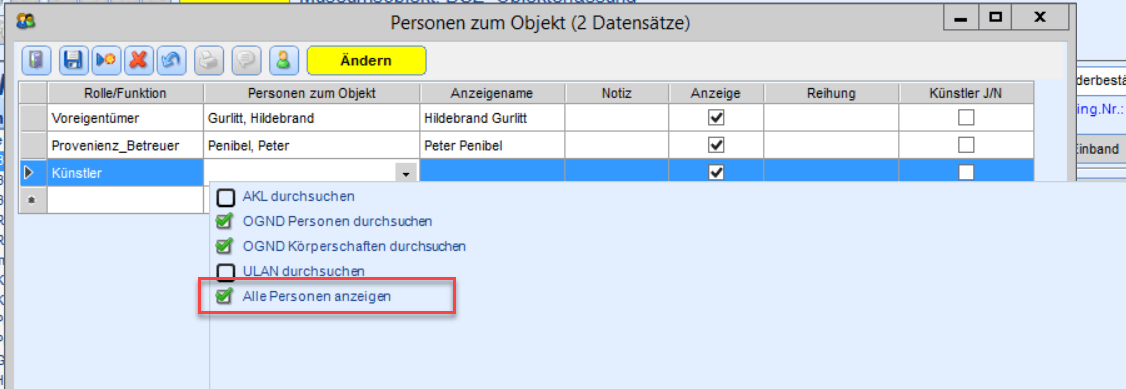Click the new record star icon
The image size is (1126, 389).
coord(105,61)
